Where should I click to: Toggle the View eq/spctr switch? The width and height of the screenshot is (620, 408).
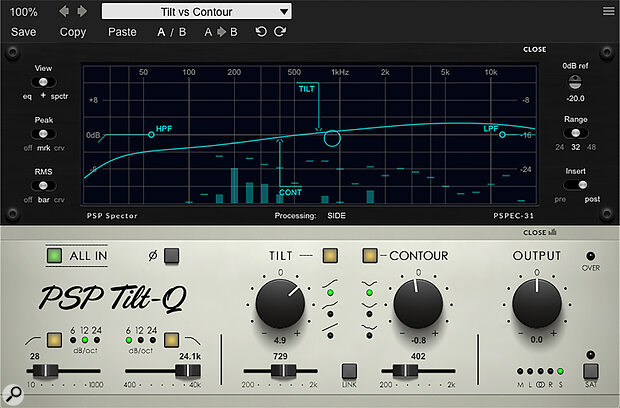coord(43,82)
